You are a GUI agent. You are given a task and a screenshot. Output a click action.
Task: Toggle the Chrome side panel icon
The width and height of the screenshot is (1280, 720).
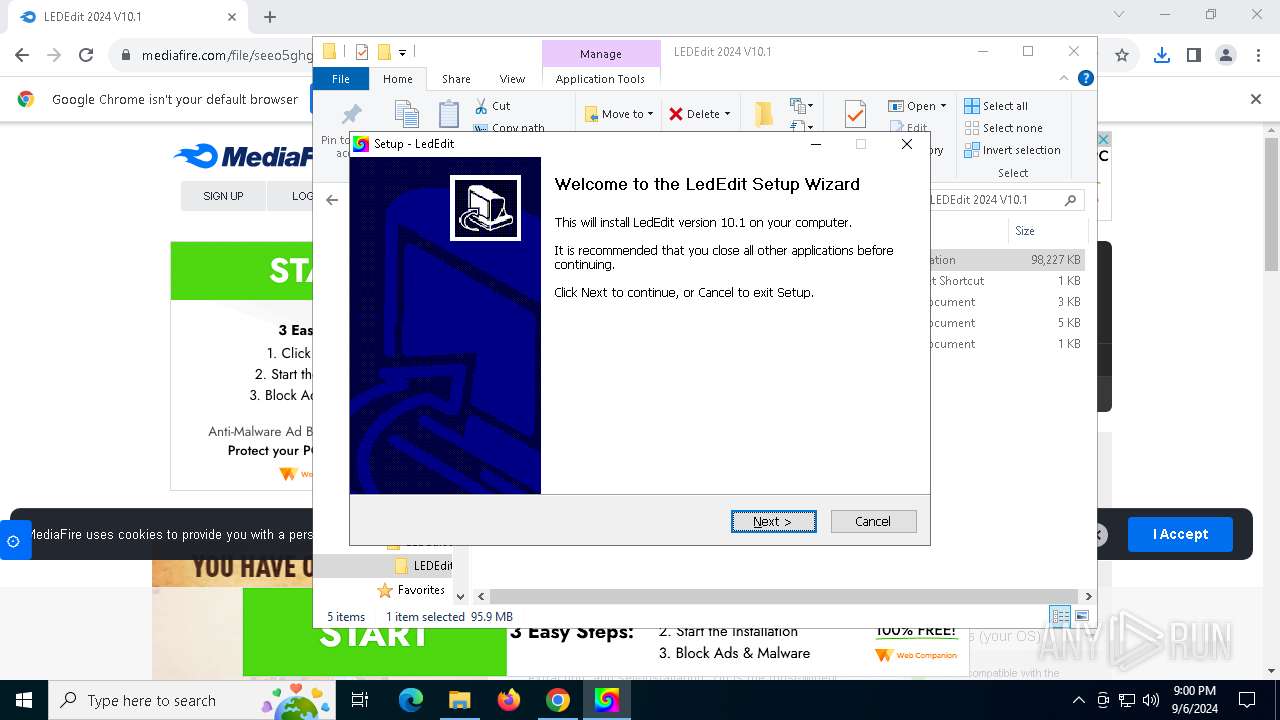tap(1194, 56)
